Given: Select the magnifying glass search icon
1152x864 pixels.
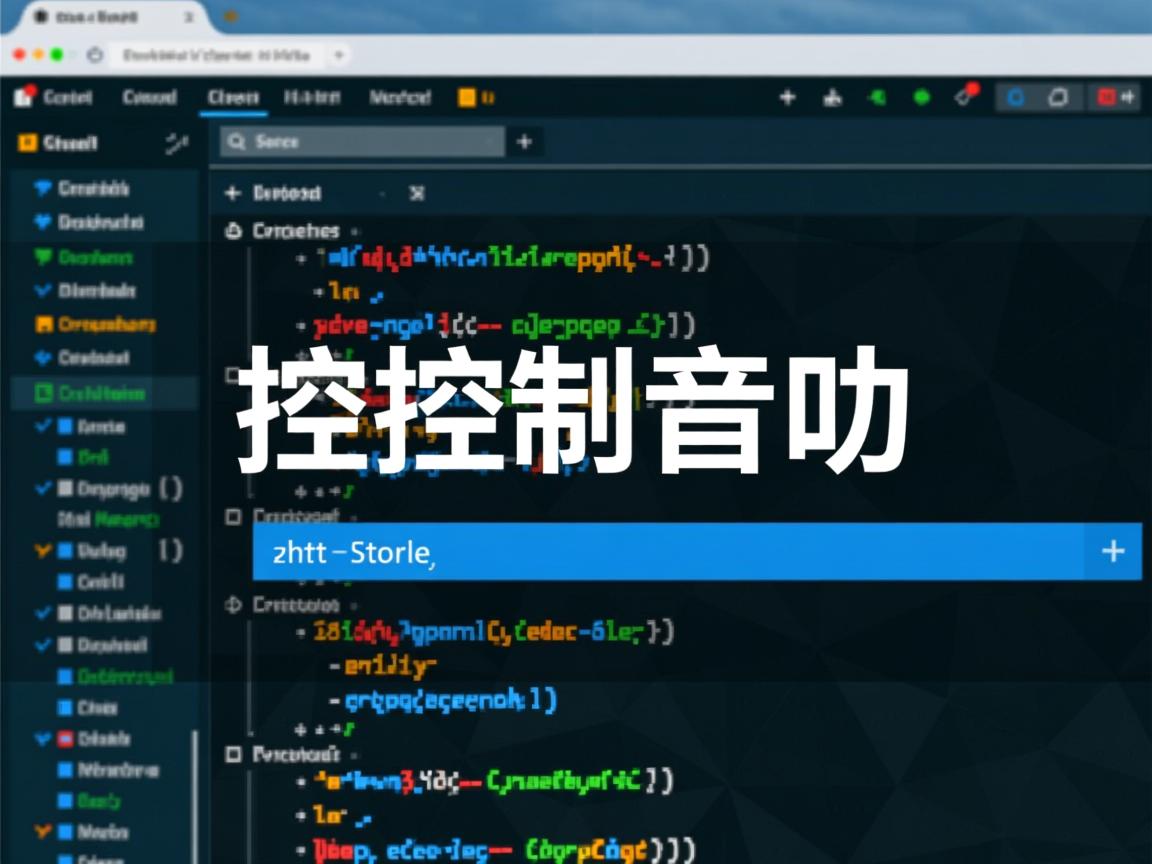Looking at the screenshot, I should 236,142.
